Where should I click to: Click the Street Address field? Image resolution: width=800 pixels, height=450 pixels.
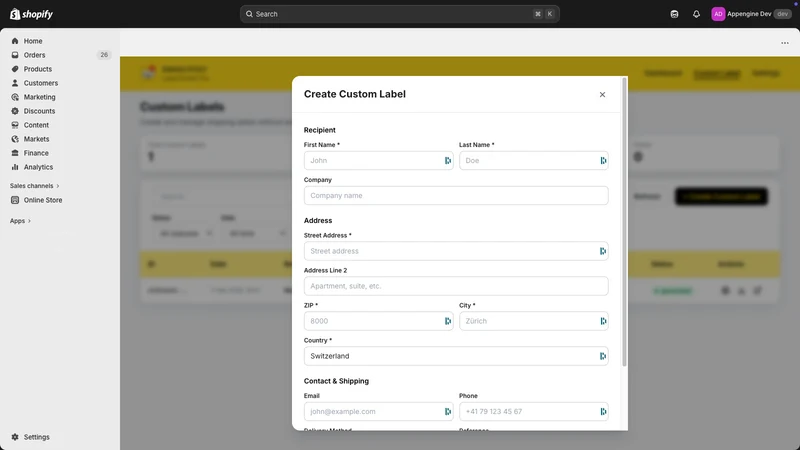click(456, 251)
